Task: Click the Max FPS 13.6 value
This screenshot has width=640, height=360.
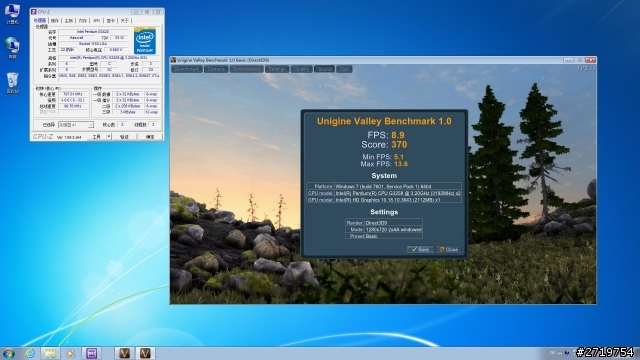Action: click(401, 164)
